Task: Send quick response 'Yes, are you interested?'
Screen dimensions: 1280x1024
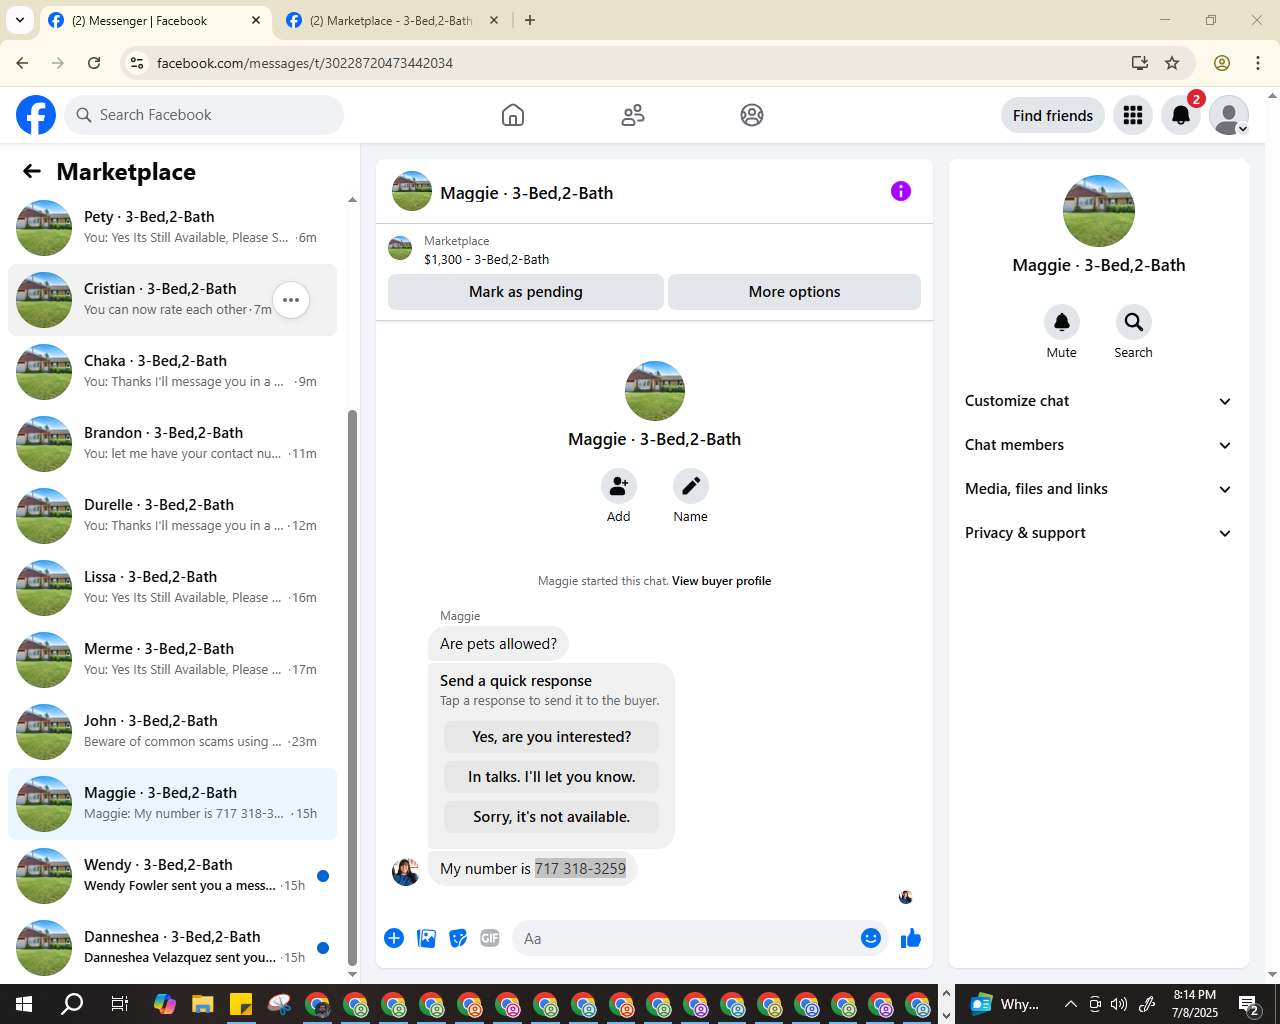Action: [552, 737]
